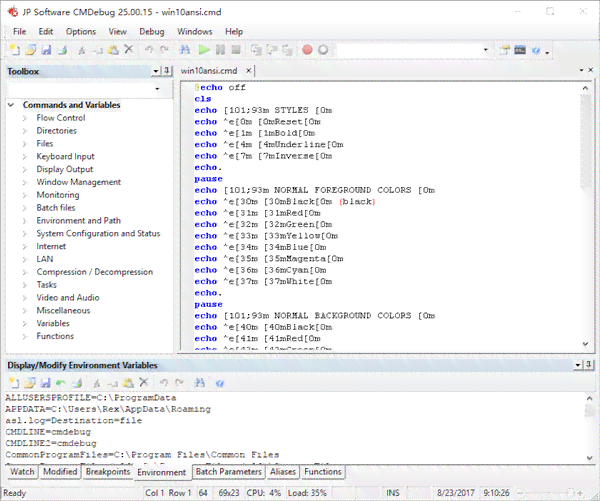Open the File menu
The width and height of the screenshot is (600, 501).
click(20, 32)
